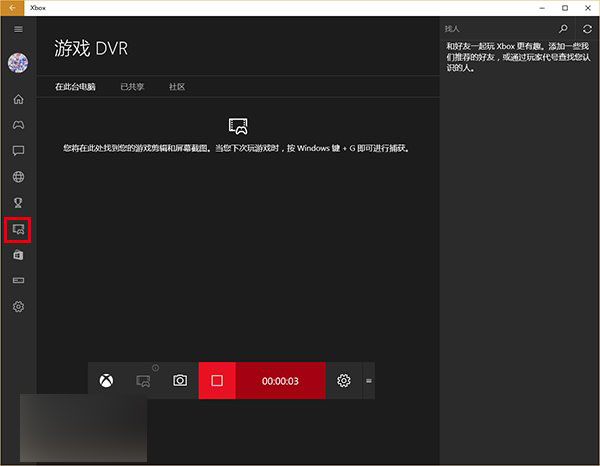Image resolution: width=600 pixels, height=466 pixels.
Task: Open the user profile avatar
Action: [18, 63]
